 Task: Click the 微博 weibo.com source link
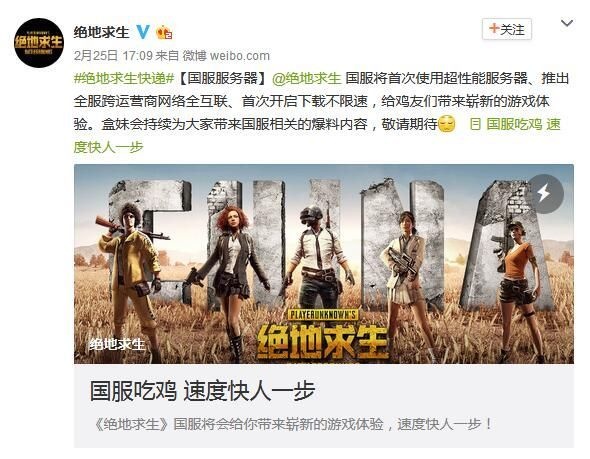pos(226,56)
